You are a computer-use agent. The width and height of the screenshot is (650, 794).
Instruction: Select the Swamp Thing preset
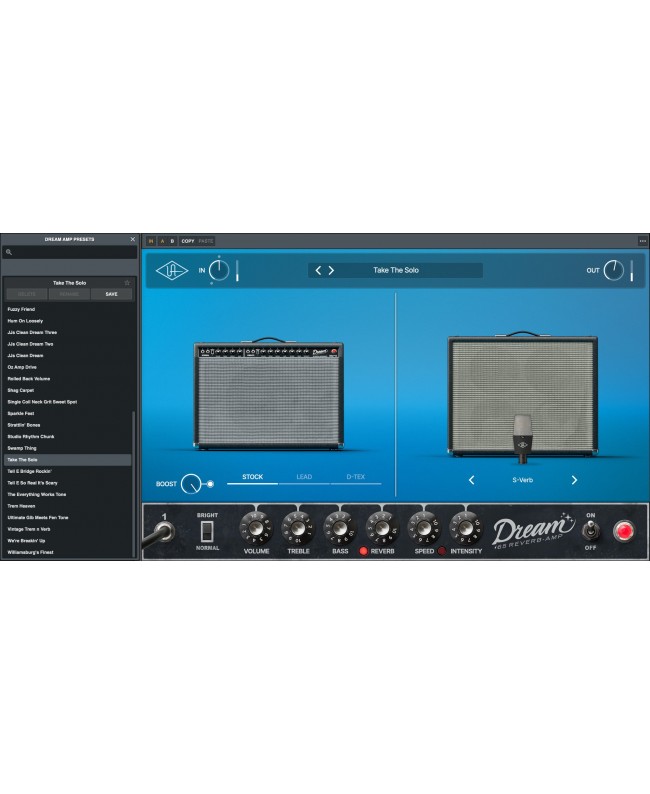[67, 448]
